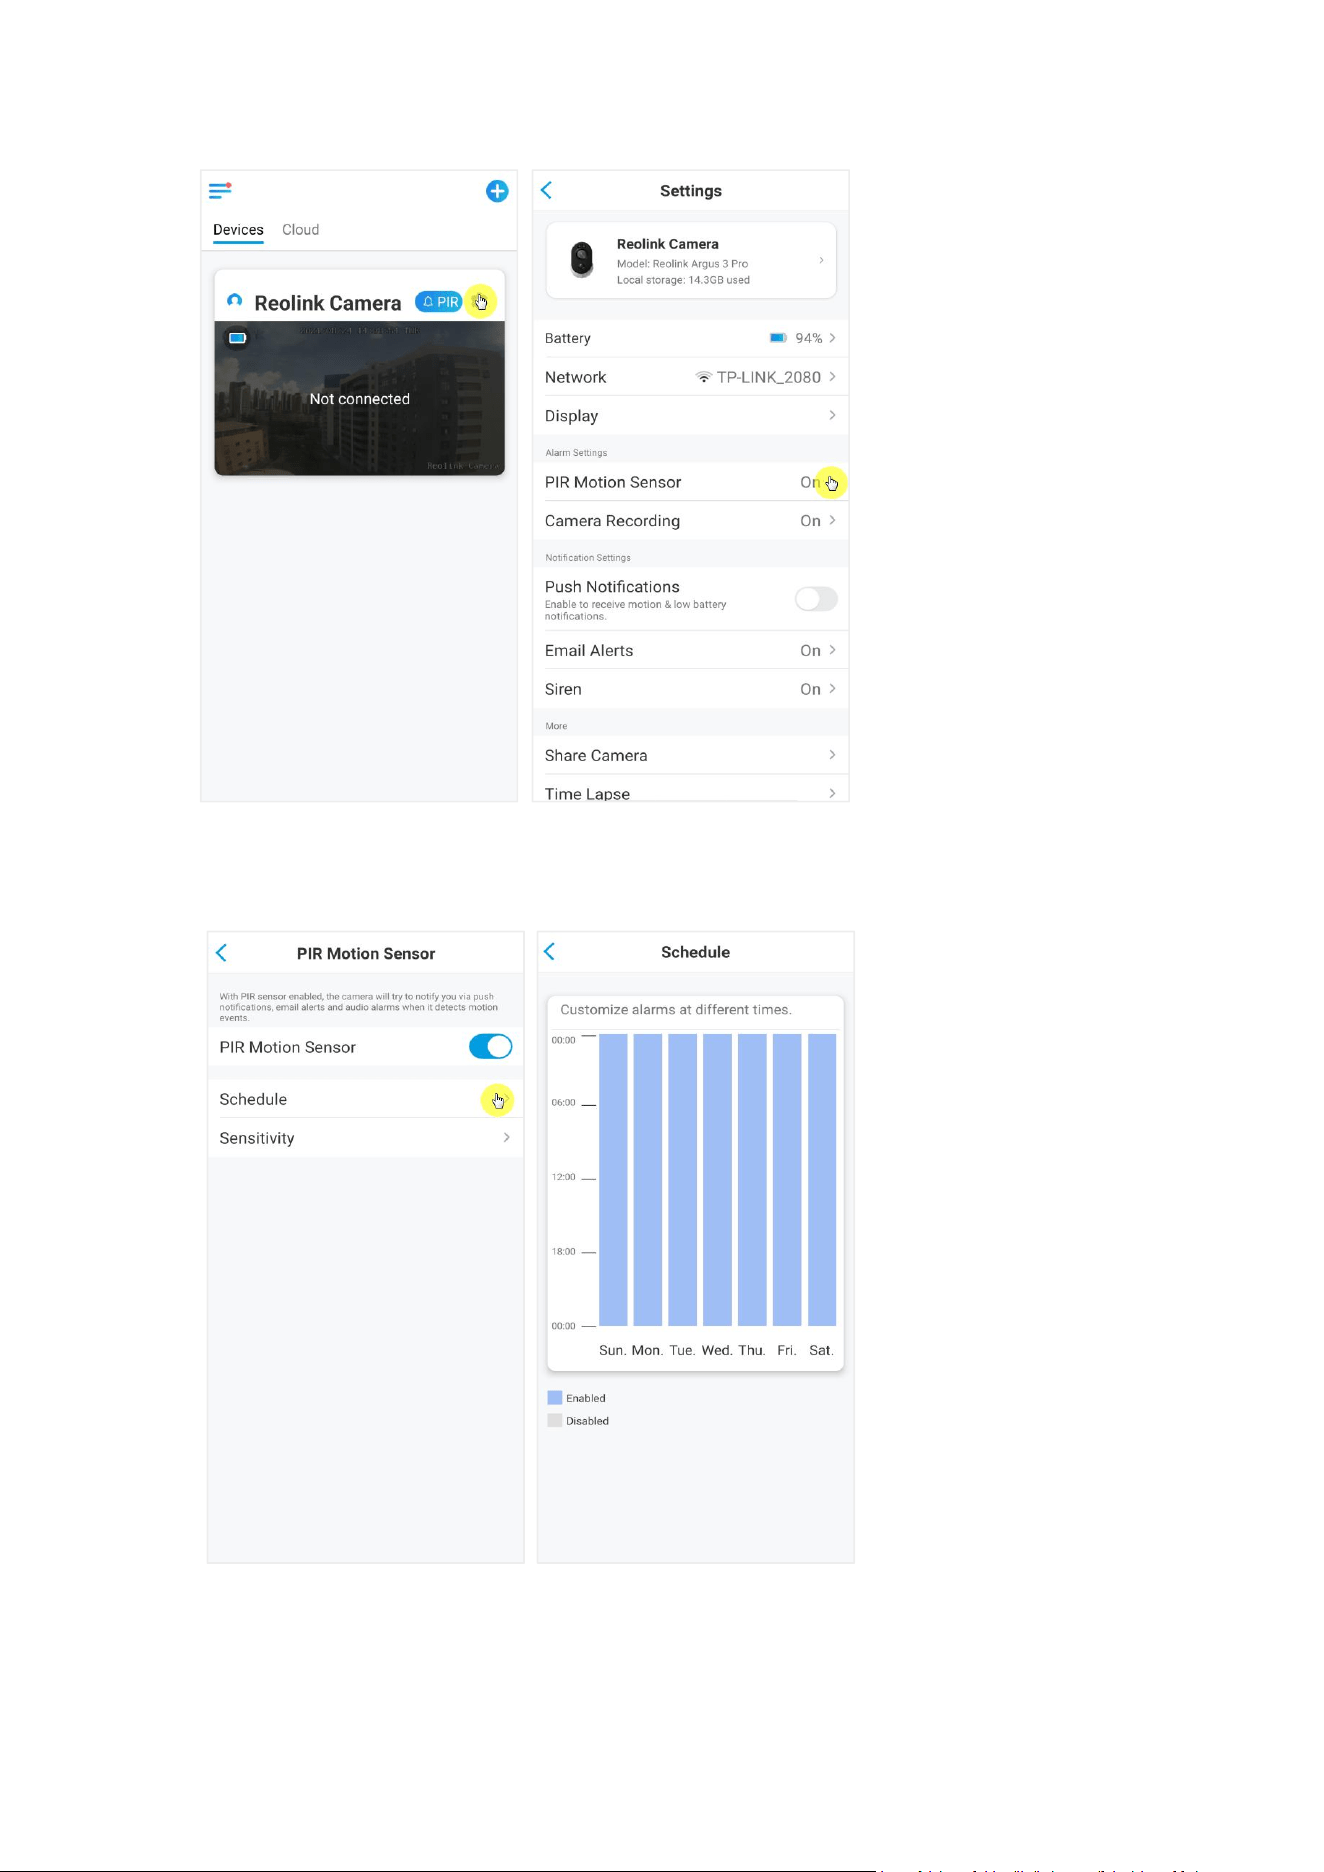Viewport: 1324px width, 1872px height.
Task: Open the Reolink Camera device info card
Action: (691, 260)
